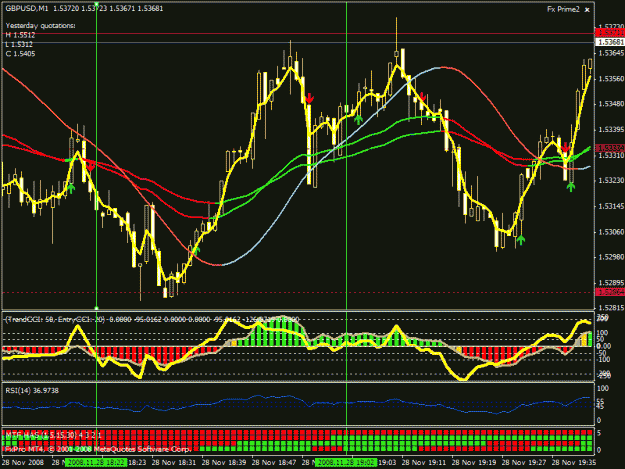Click the green buy arrow near the 18:37 price low
The height and width of the screenshot is (469, 625).
point(195,250)
